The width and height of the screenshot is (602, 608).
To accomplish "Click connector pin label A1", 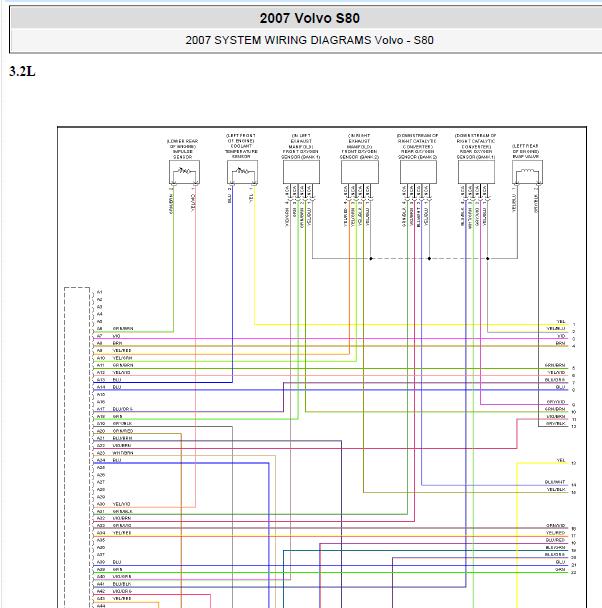I will tap(100, 292).
